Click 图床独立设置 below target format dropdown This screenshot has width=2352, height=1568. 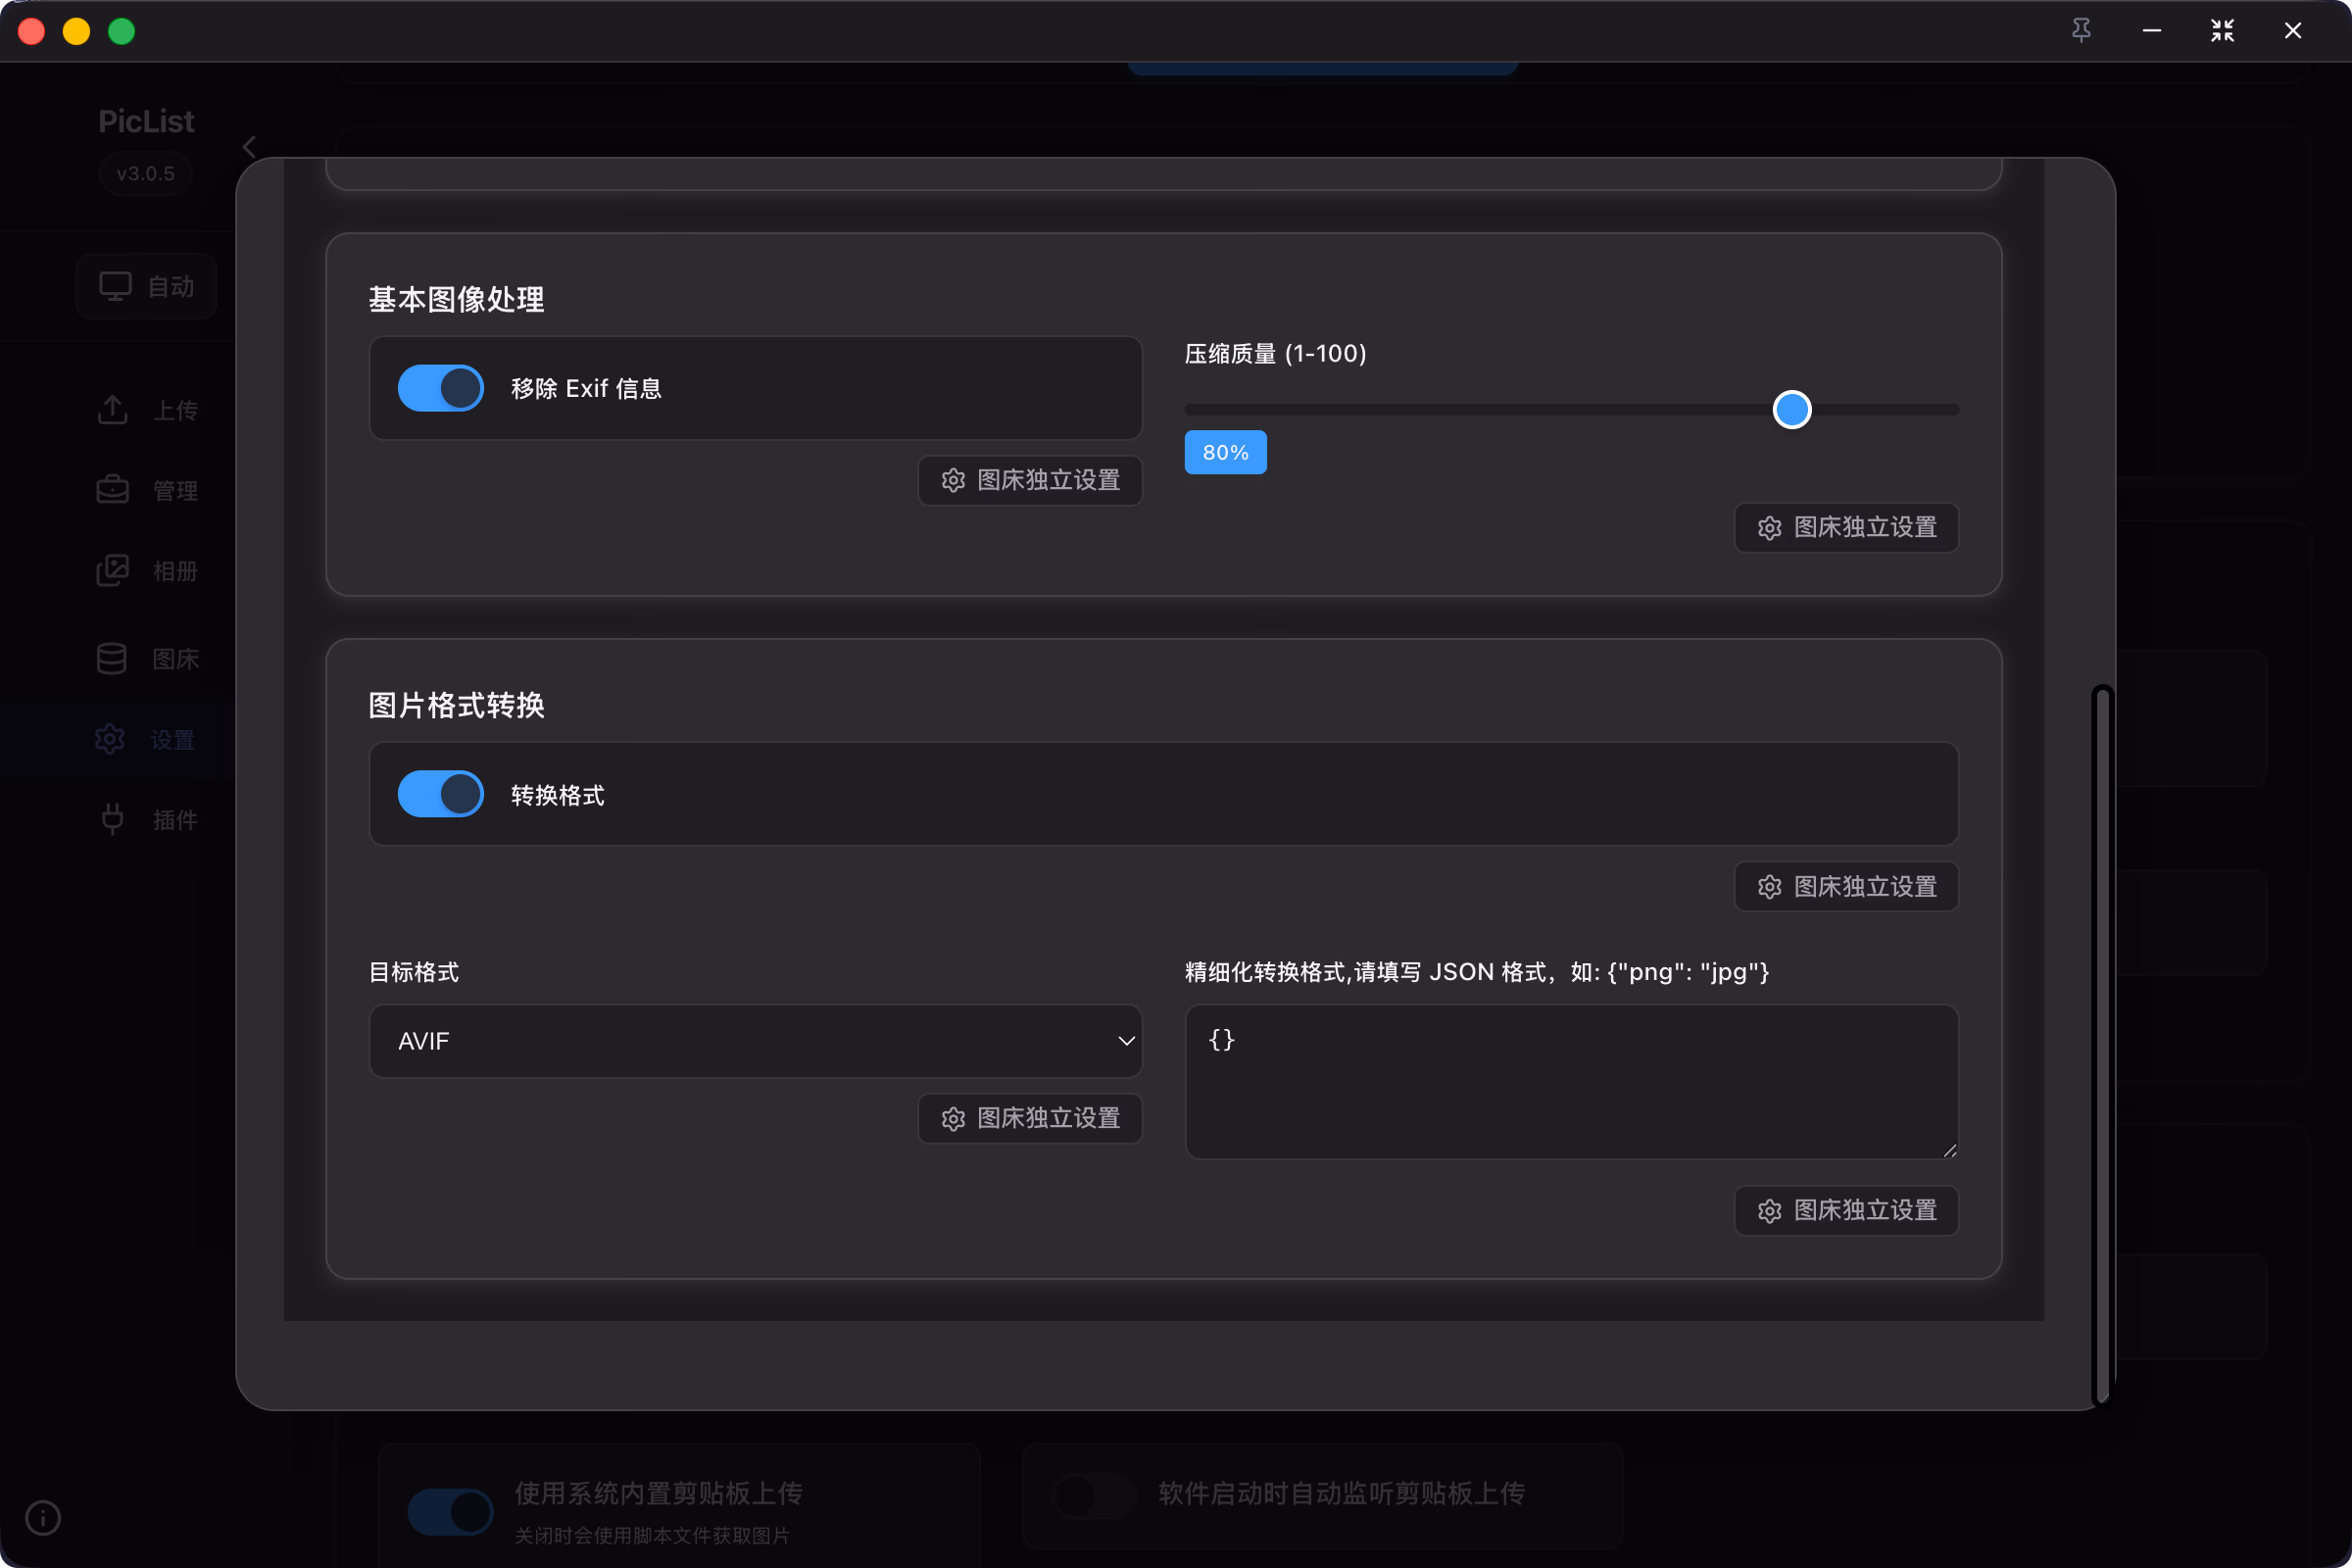tap(1030, 1118)
